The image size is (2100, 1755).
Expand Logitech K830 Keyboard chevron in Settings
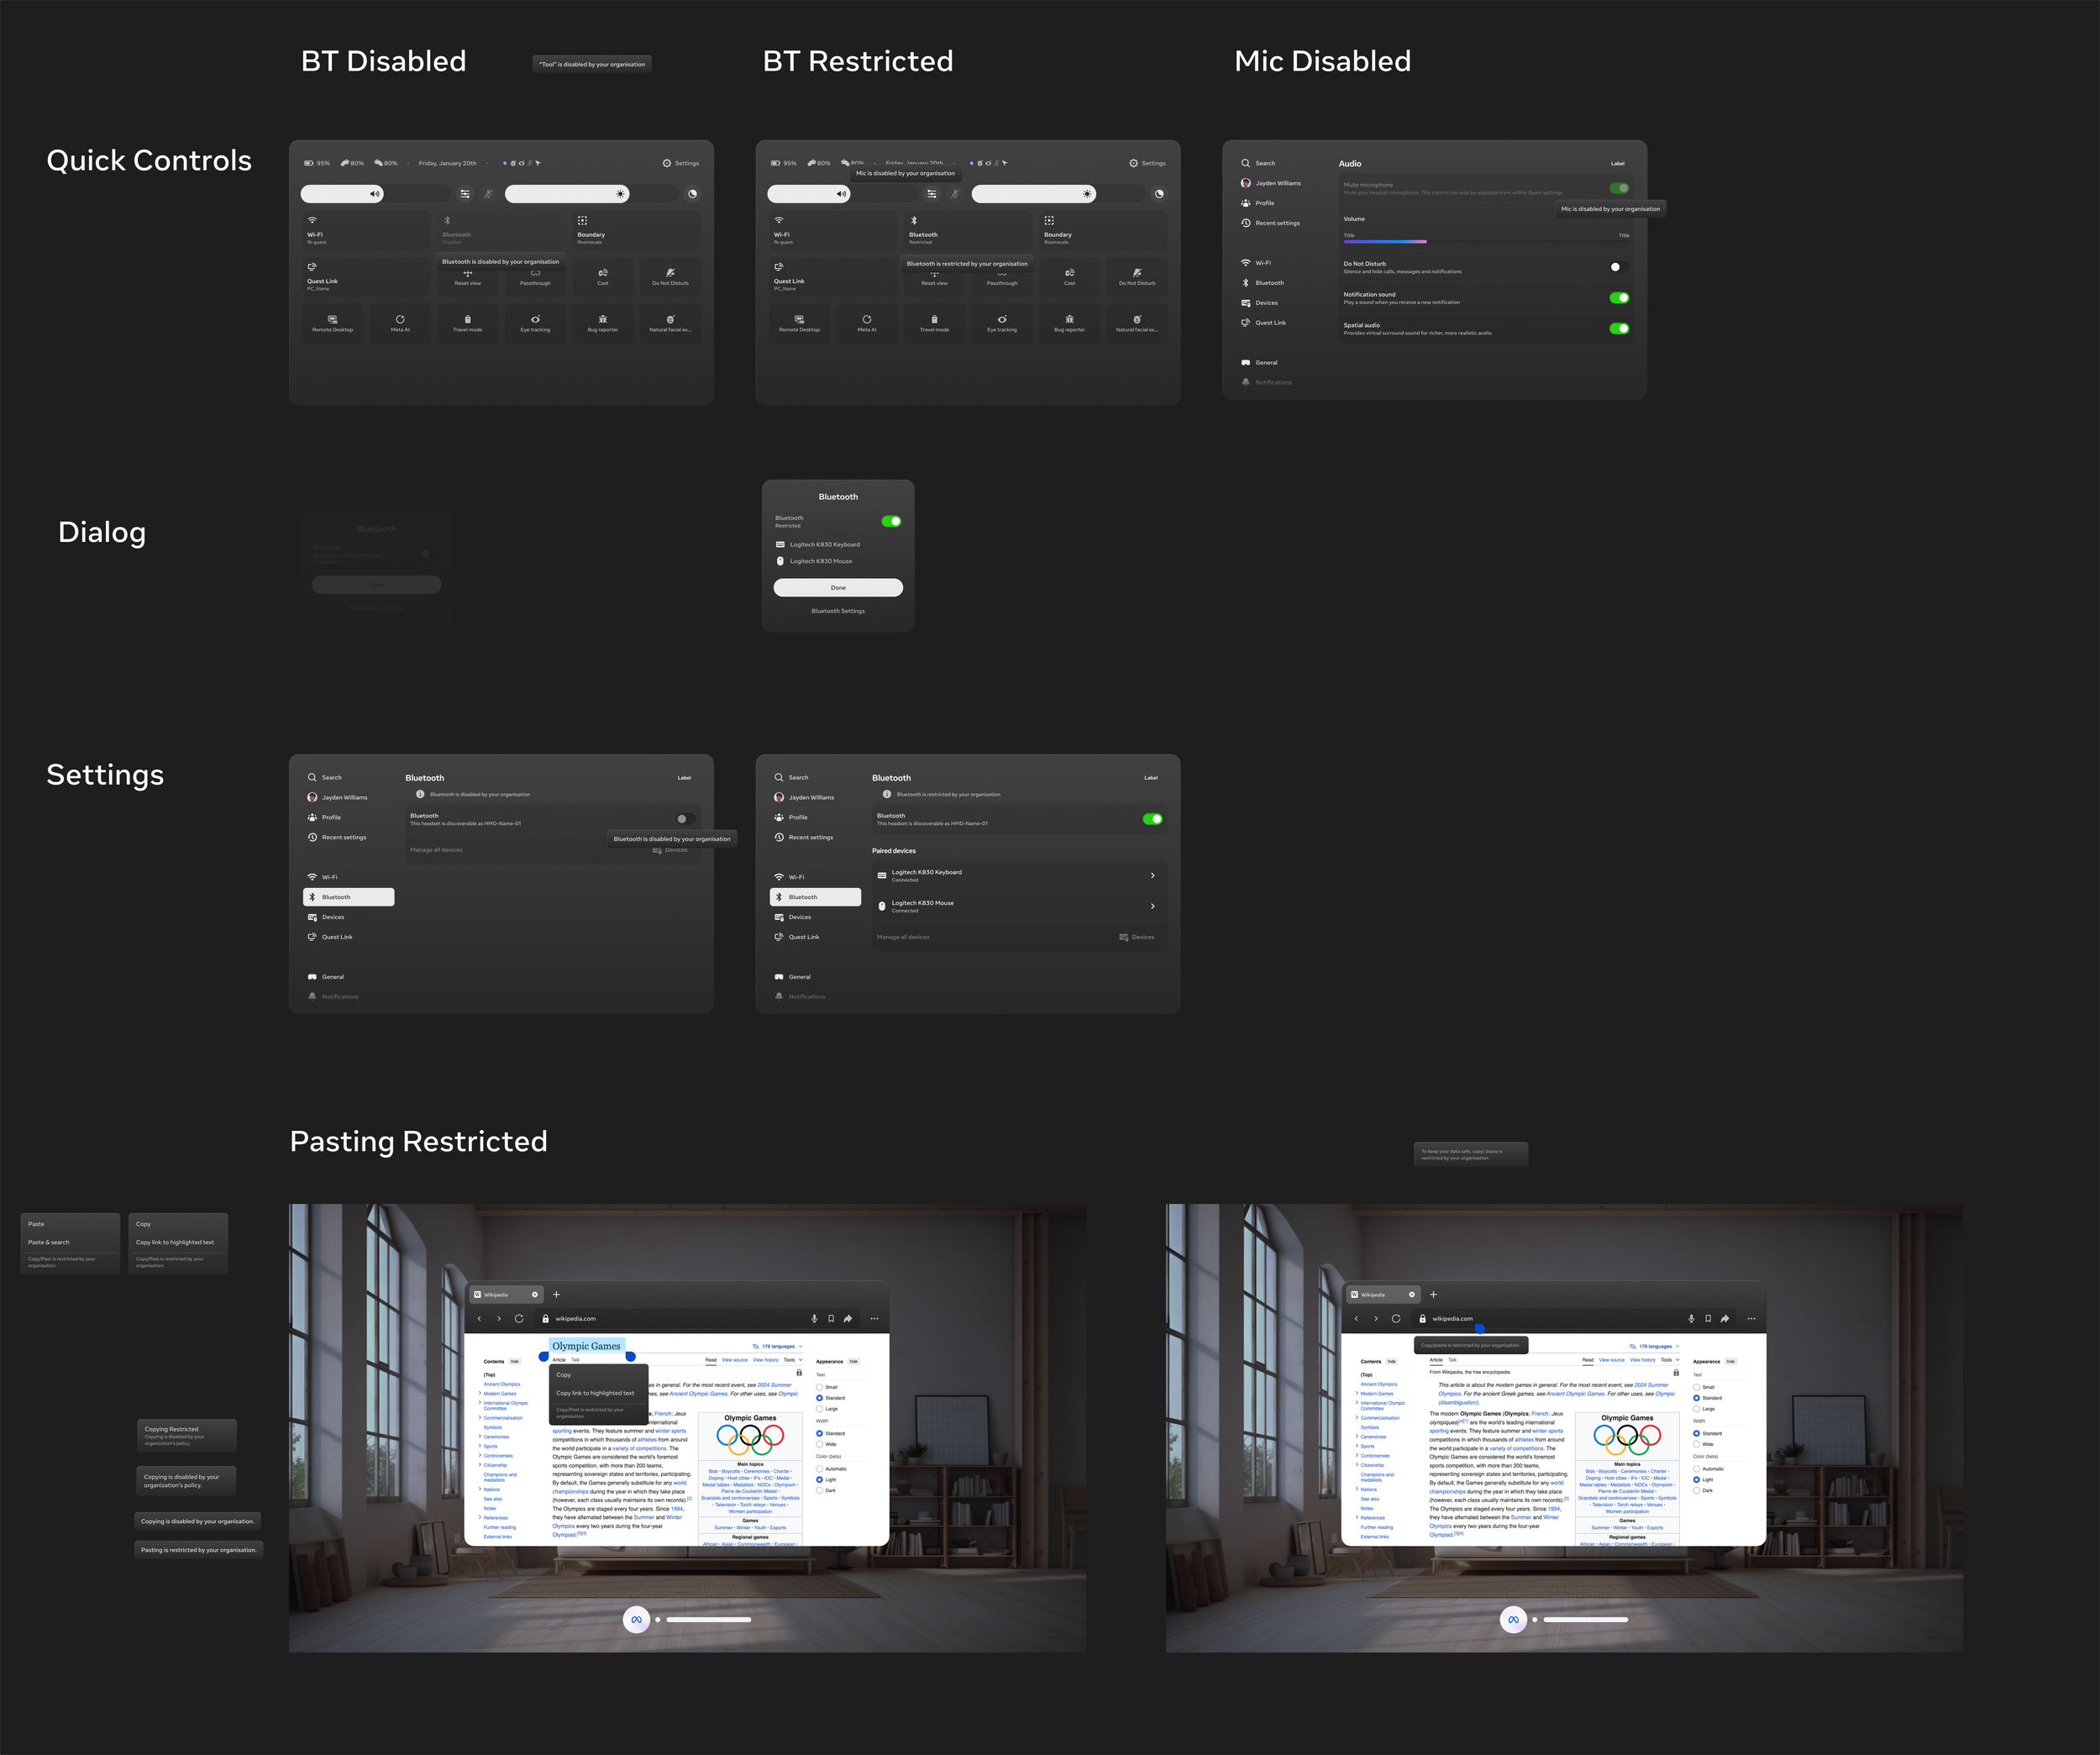[x=1152, y=875]
